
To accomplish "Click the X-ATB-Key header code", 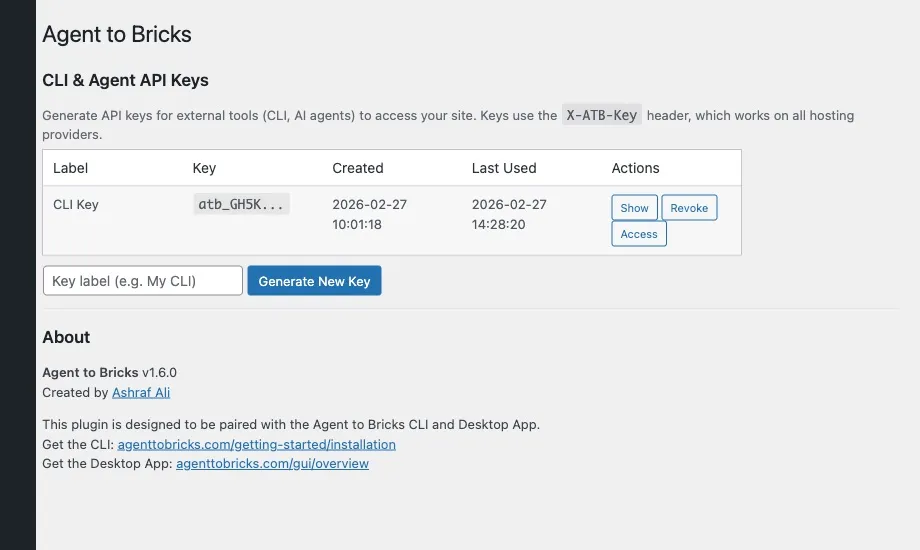I will 601,115.
